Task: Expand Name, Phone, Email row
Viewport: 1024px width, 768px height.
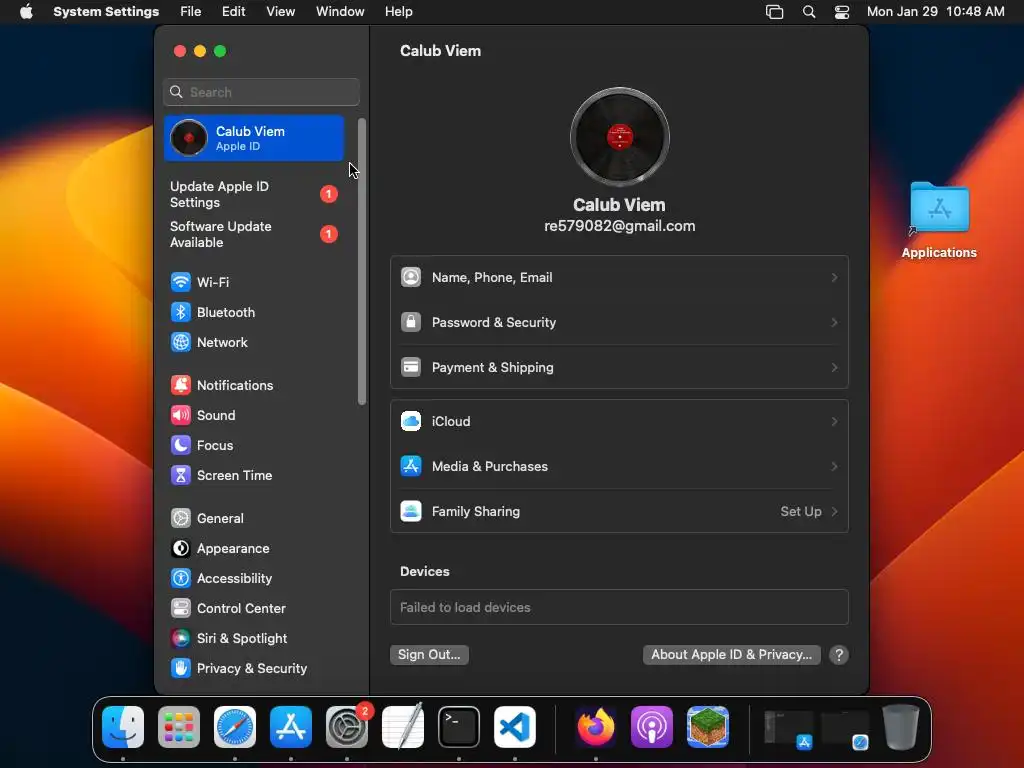Action: (x=620, y=278)
